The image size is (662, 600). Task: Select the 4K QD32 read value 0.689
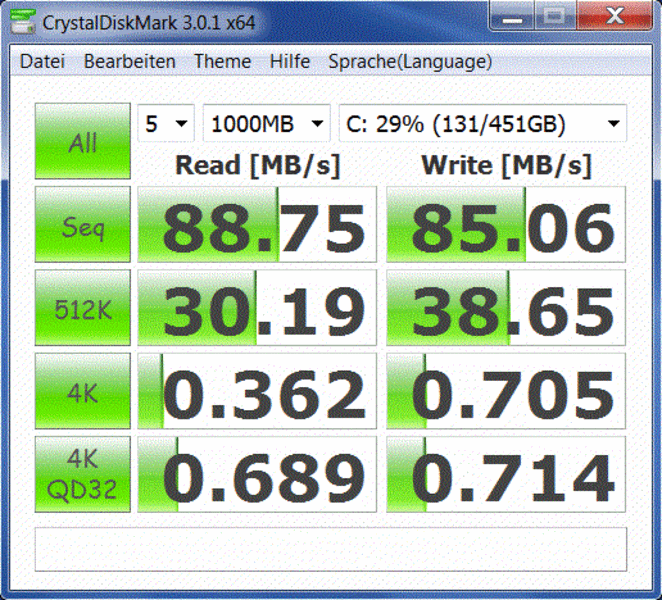(x=257, y=474)
